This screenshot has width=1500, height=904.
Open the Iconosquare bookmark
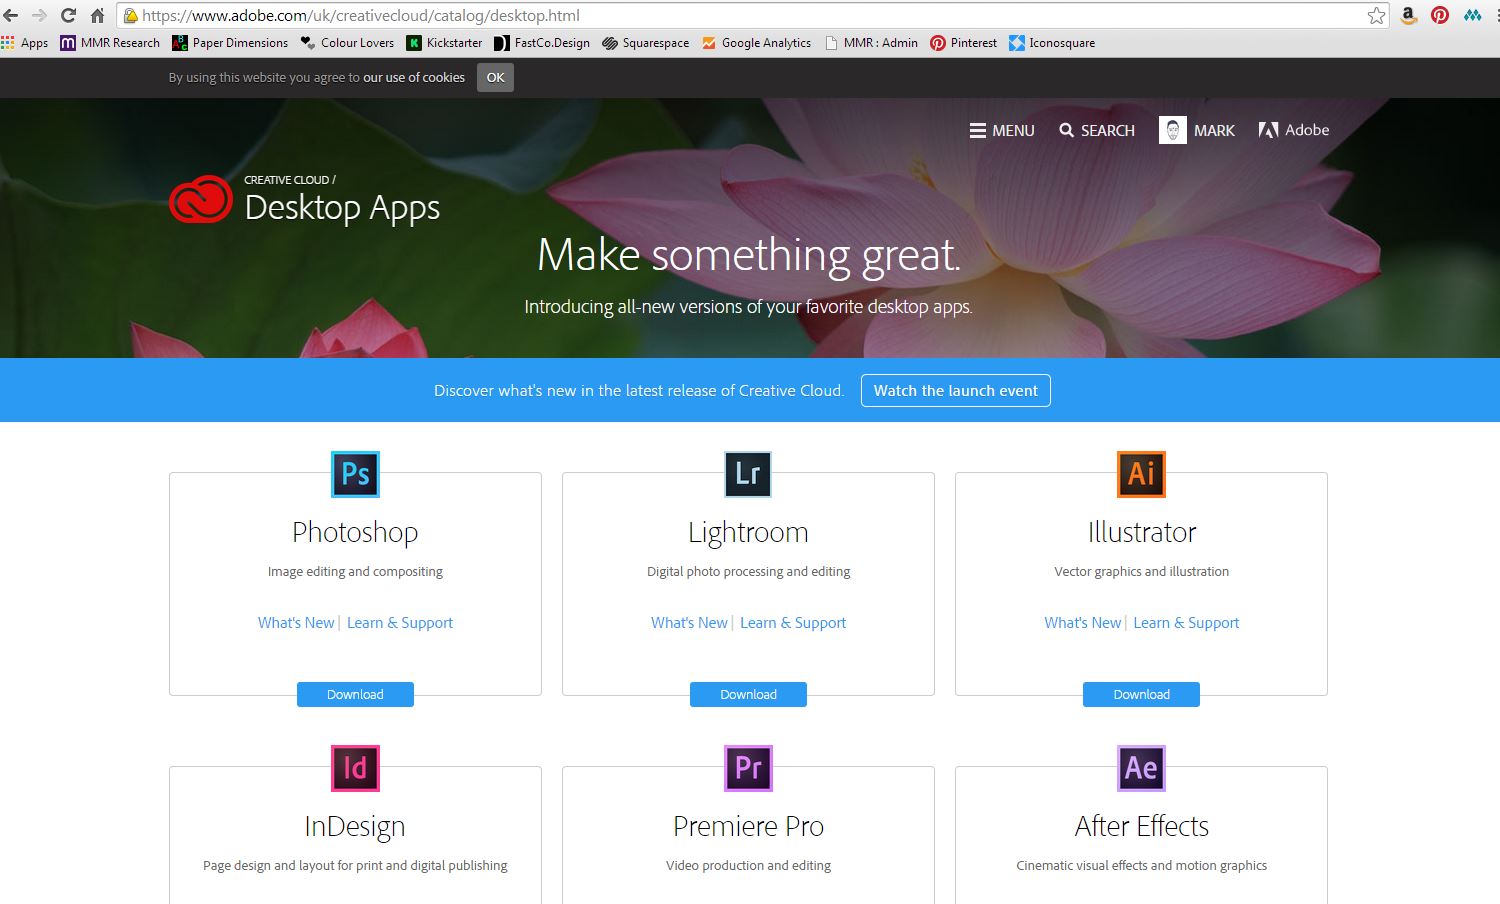(x=1052, y=43)
